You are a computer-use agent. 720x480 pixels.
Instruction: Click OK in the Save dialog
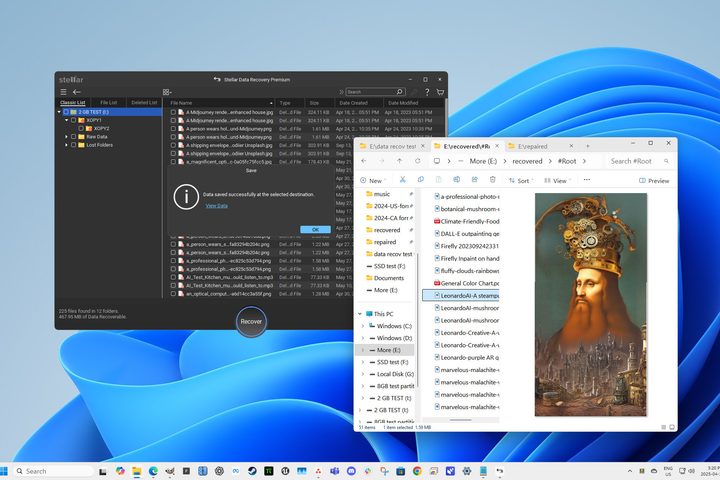315,229
